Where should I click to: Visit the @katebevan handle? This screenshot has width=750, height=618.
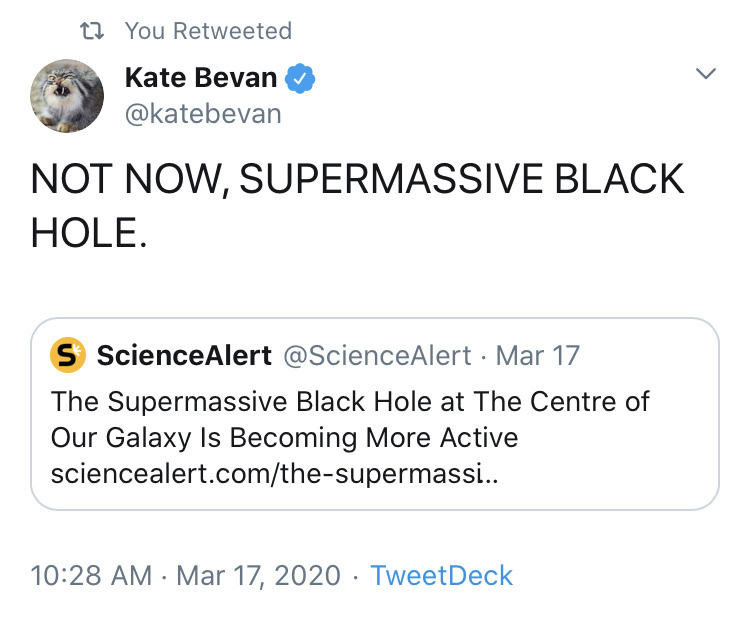pos(203,114)
